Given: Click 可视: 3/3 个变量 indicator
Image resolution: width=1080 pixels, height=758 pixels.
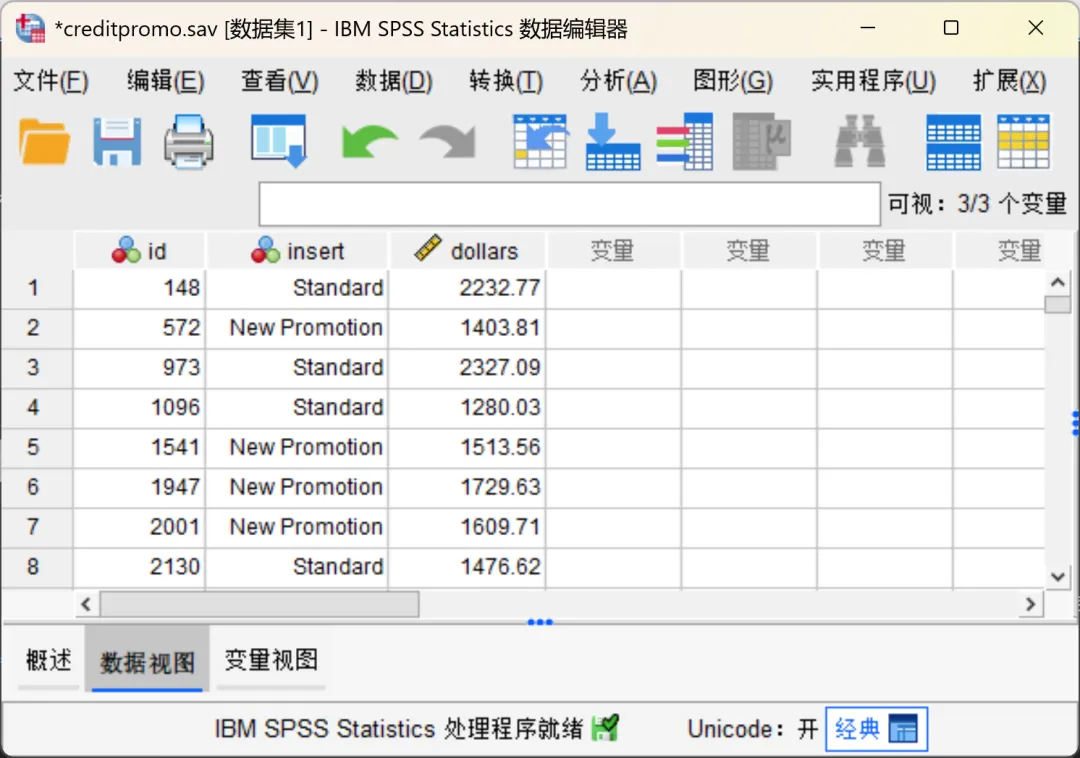Looking at the screenshot, I should 977,204.
